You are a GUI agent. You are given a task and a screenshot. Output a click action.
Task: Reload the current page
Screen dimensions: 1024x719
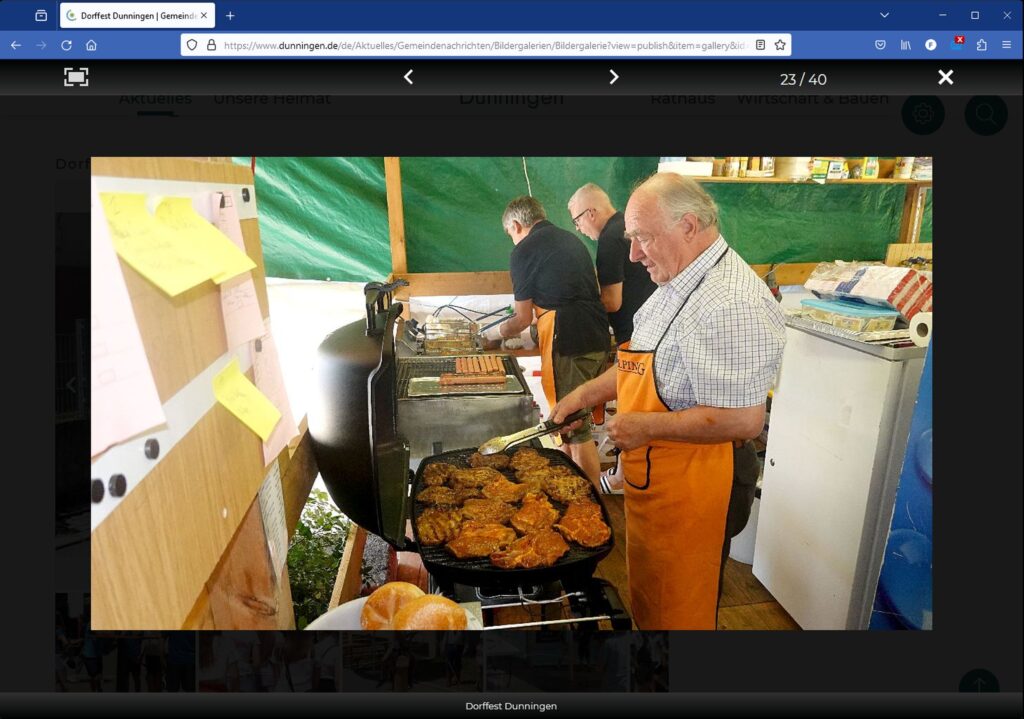(x=66, y=45)
